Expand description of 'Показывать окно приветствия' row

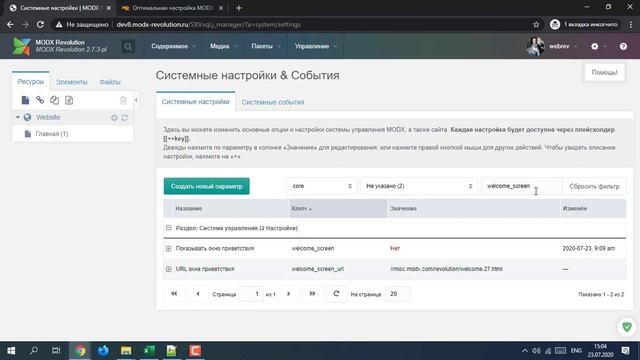(x=169, y=248)
